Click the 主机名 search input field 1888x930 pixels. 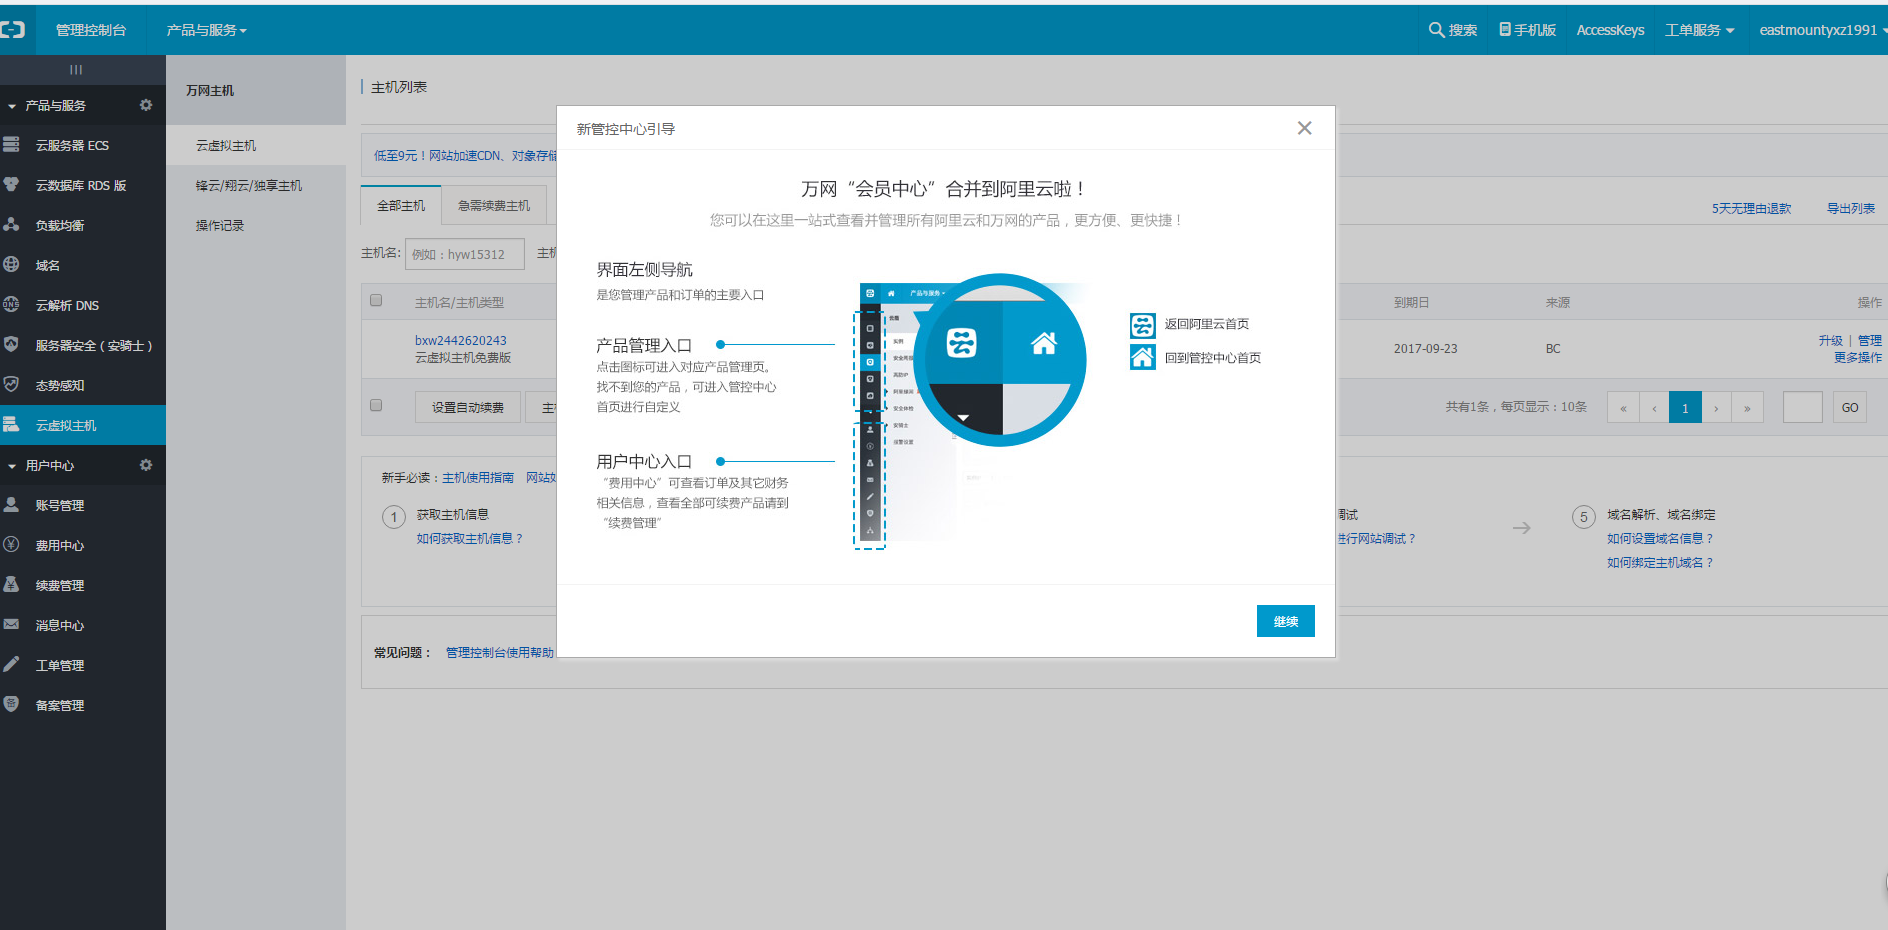(x=465, y=254)
